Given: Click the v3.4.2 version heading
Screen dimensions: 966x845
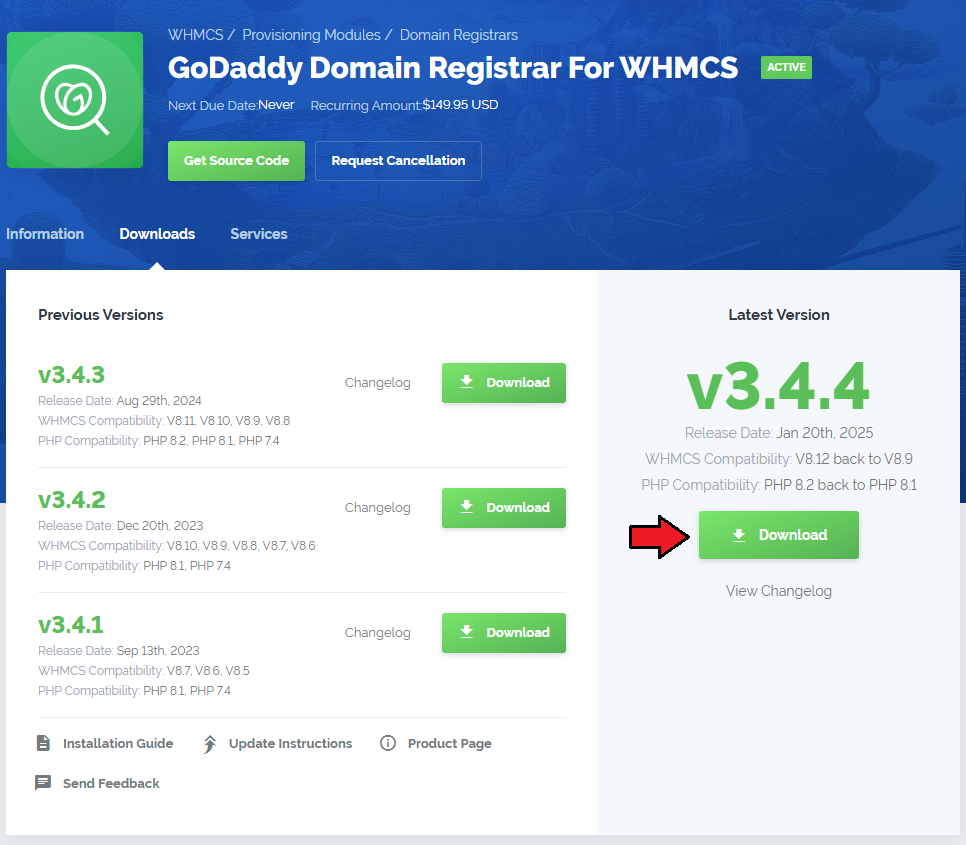Looking at the screenshot, I should coord(71,500).
